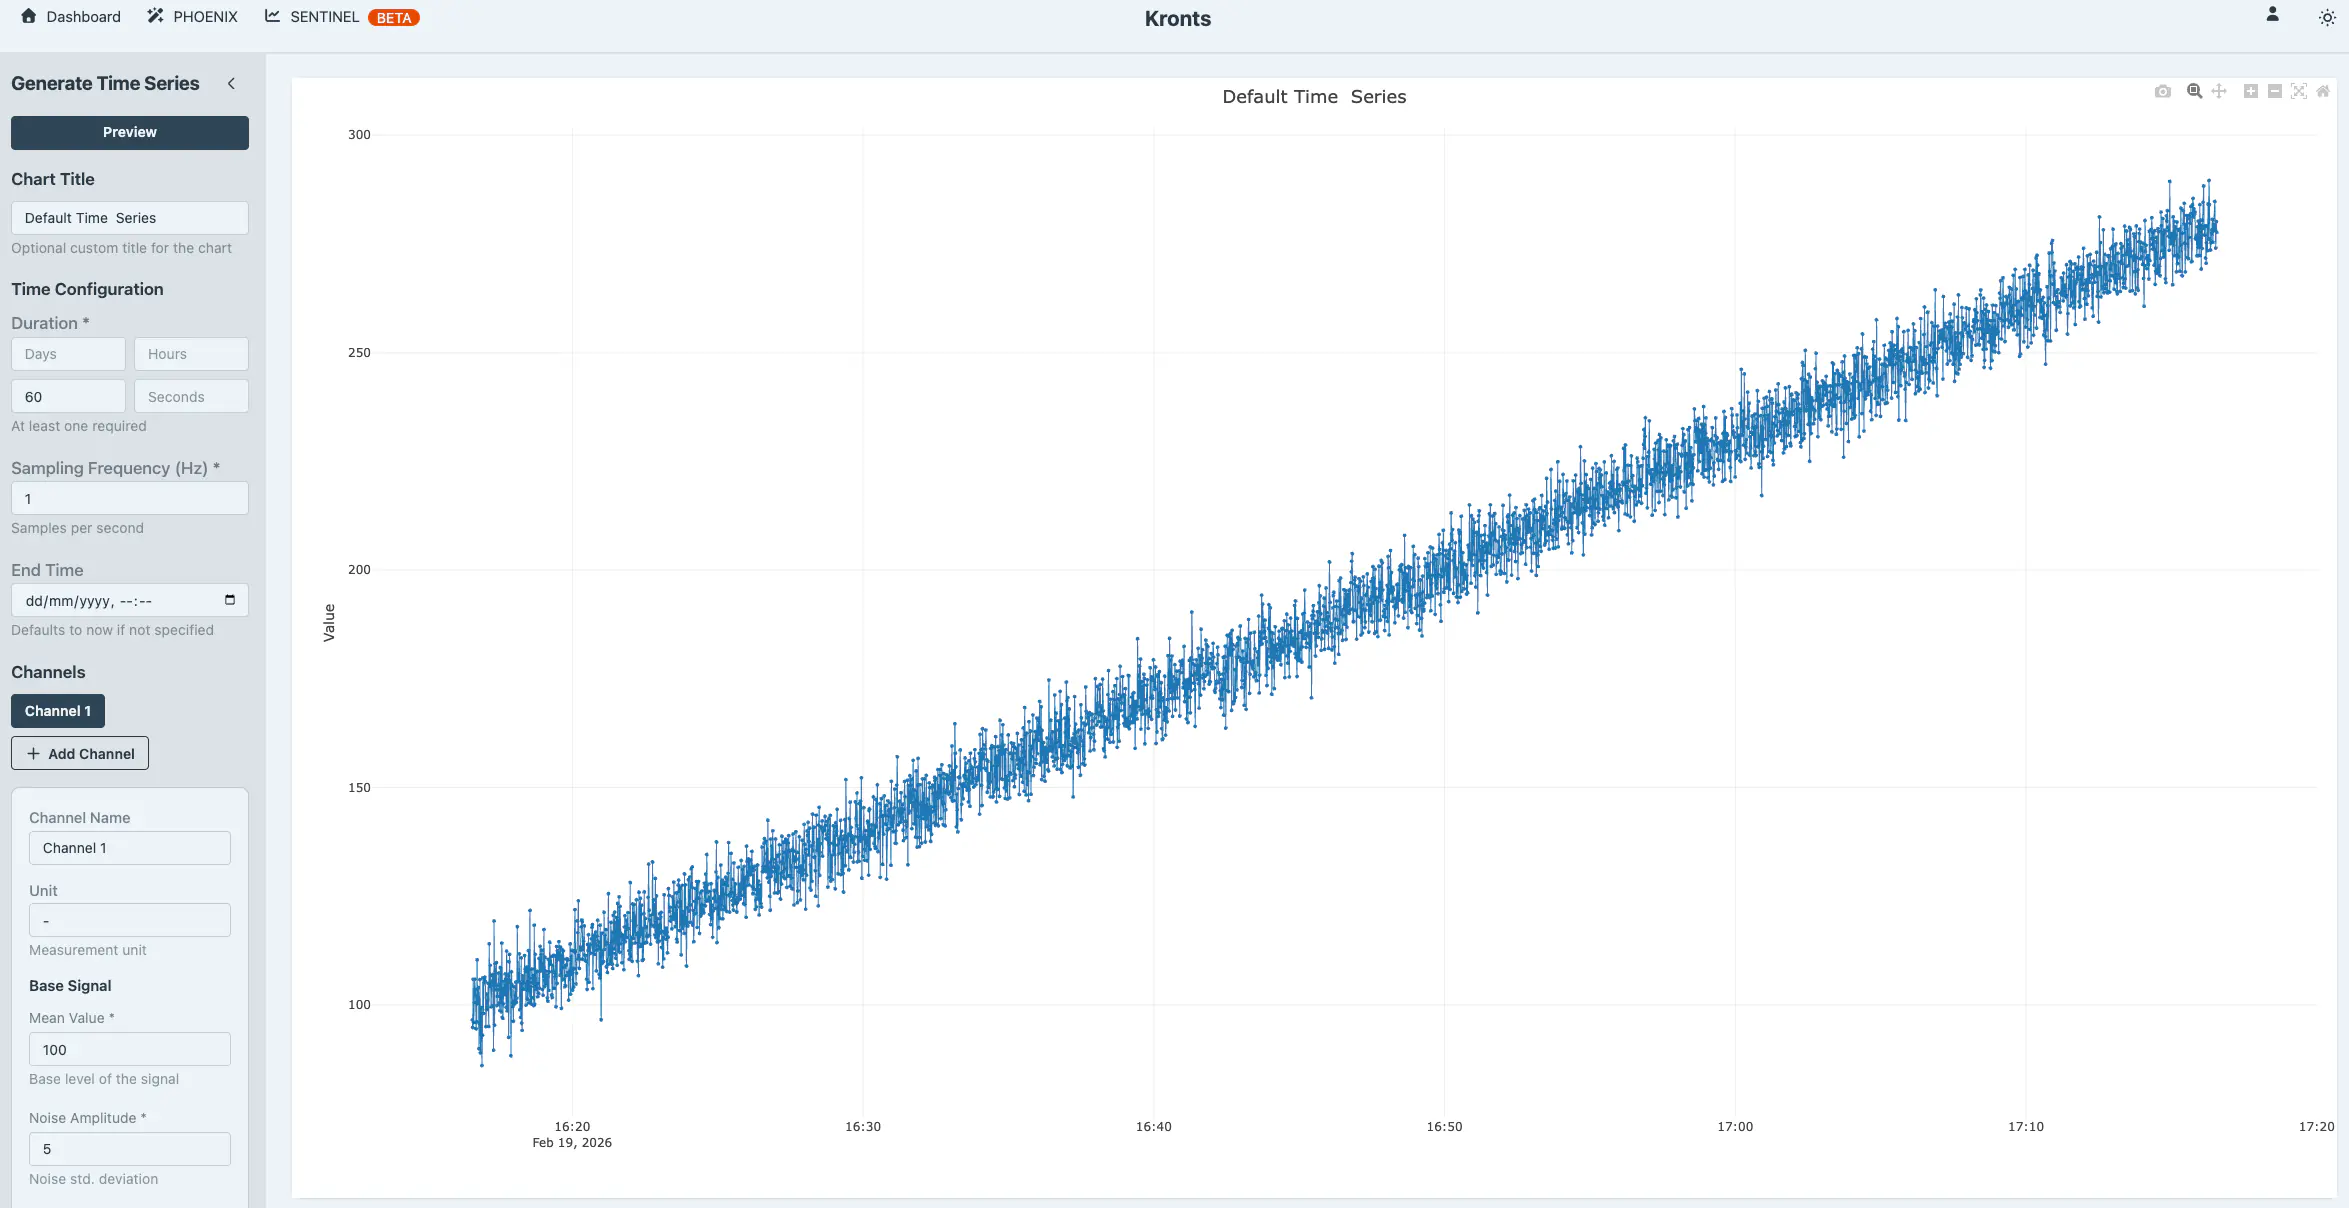This screenshot has width=2349, height=1208.
Task: Collapse the Generate Time Series panel
Action: pos(231,83)
